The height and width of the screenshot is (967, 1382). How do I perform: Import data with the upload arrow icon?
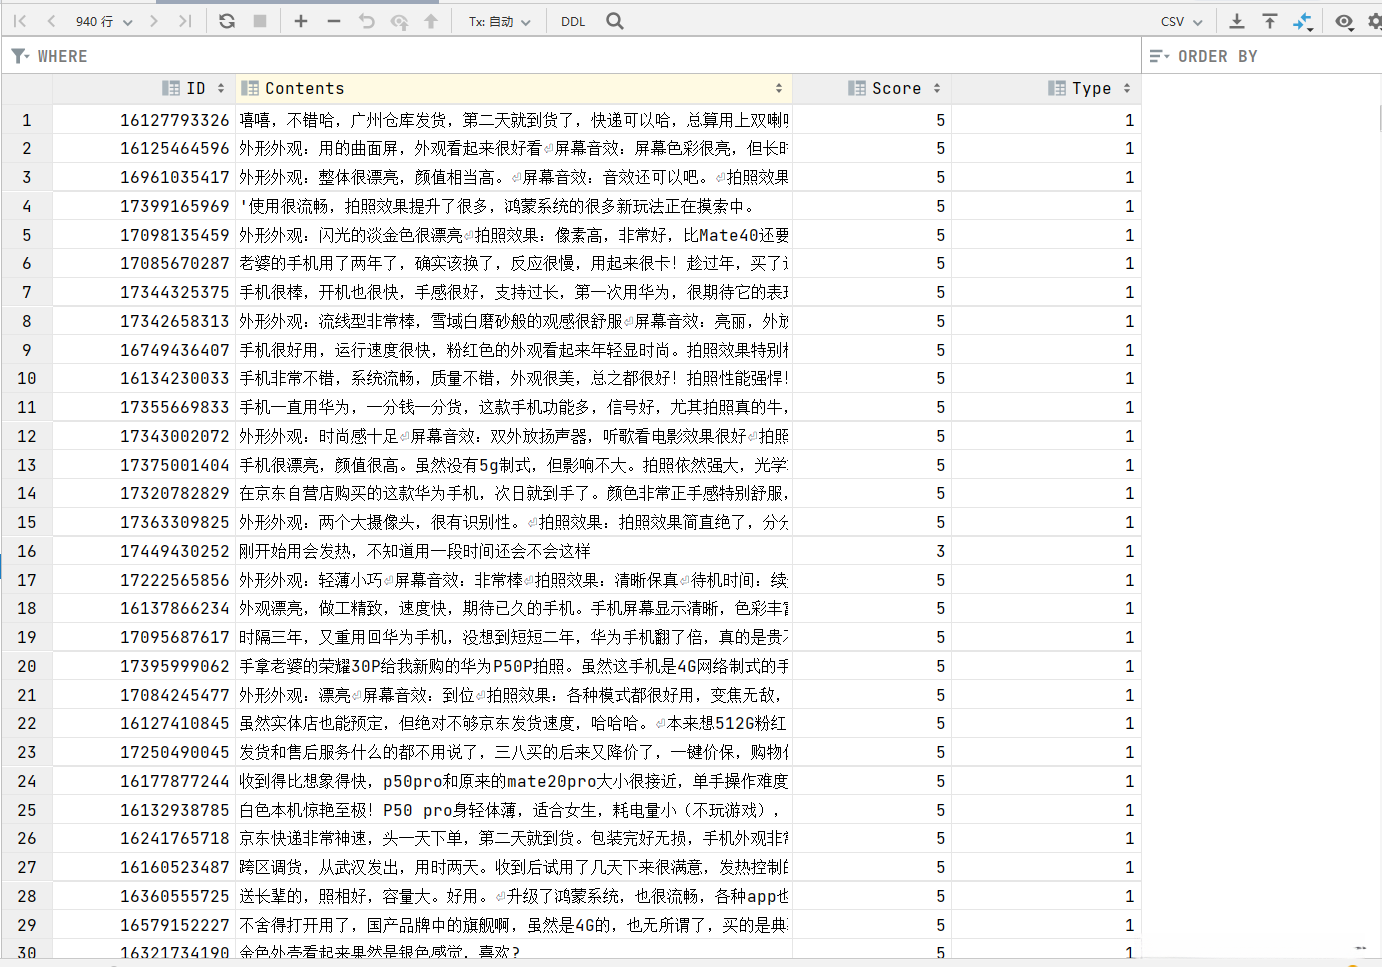[x=1270, y=21]
